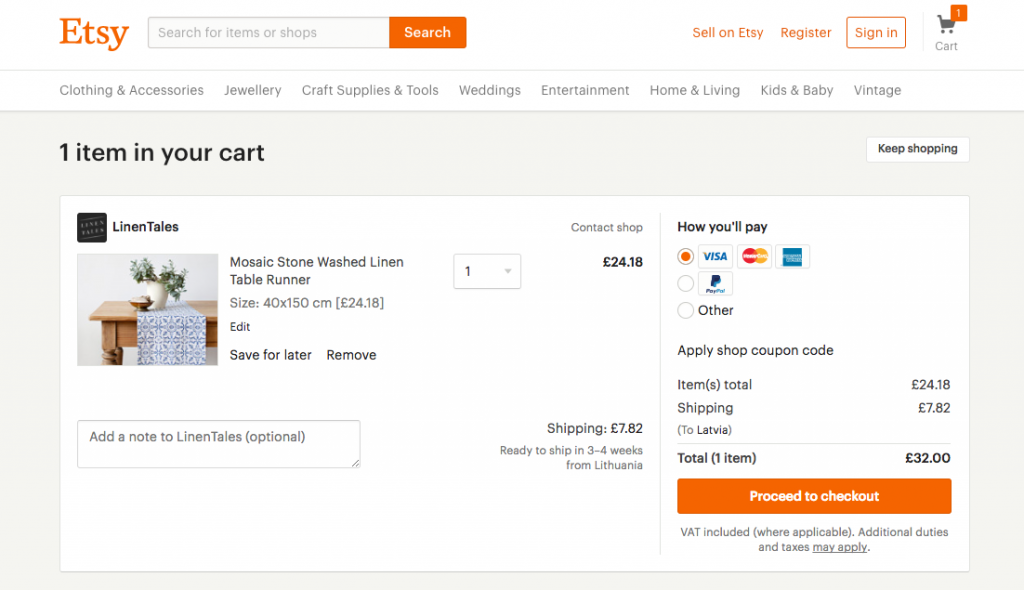Open the Jewellery category
This screenshot has width=1024, height=590.
click(x=253, y=90)
